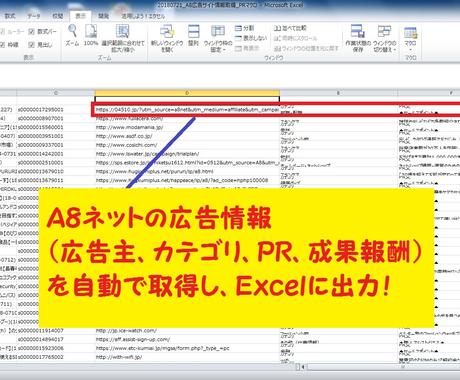
Task: Switch to the 校閲 ribbon tab
Action: (x=58, y=16)
